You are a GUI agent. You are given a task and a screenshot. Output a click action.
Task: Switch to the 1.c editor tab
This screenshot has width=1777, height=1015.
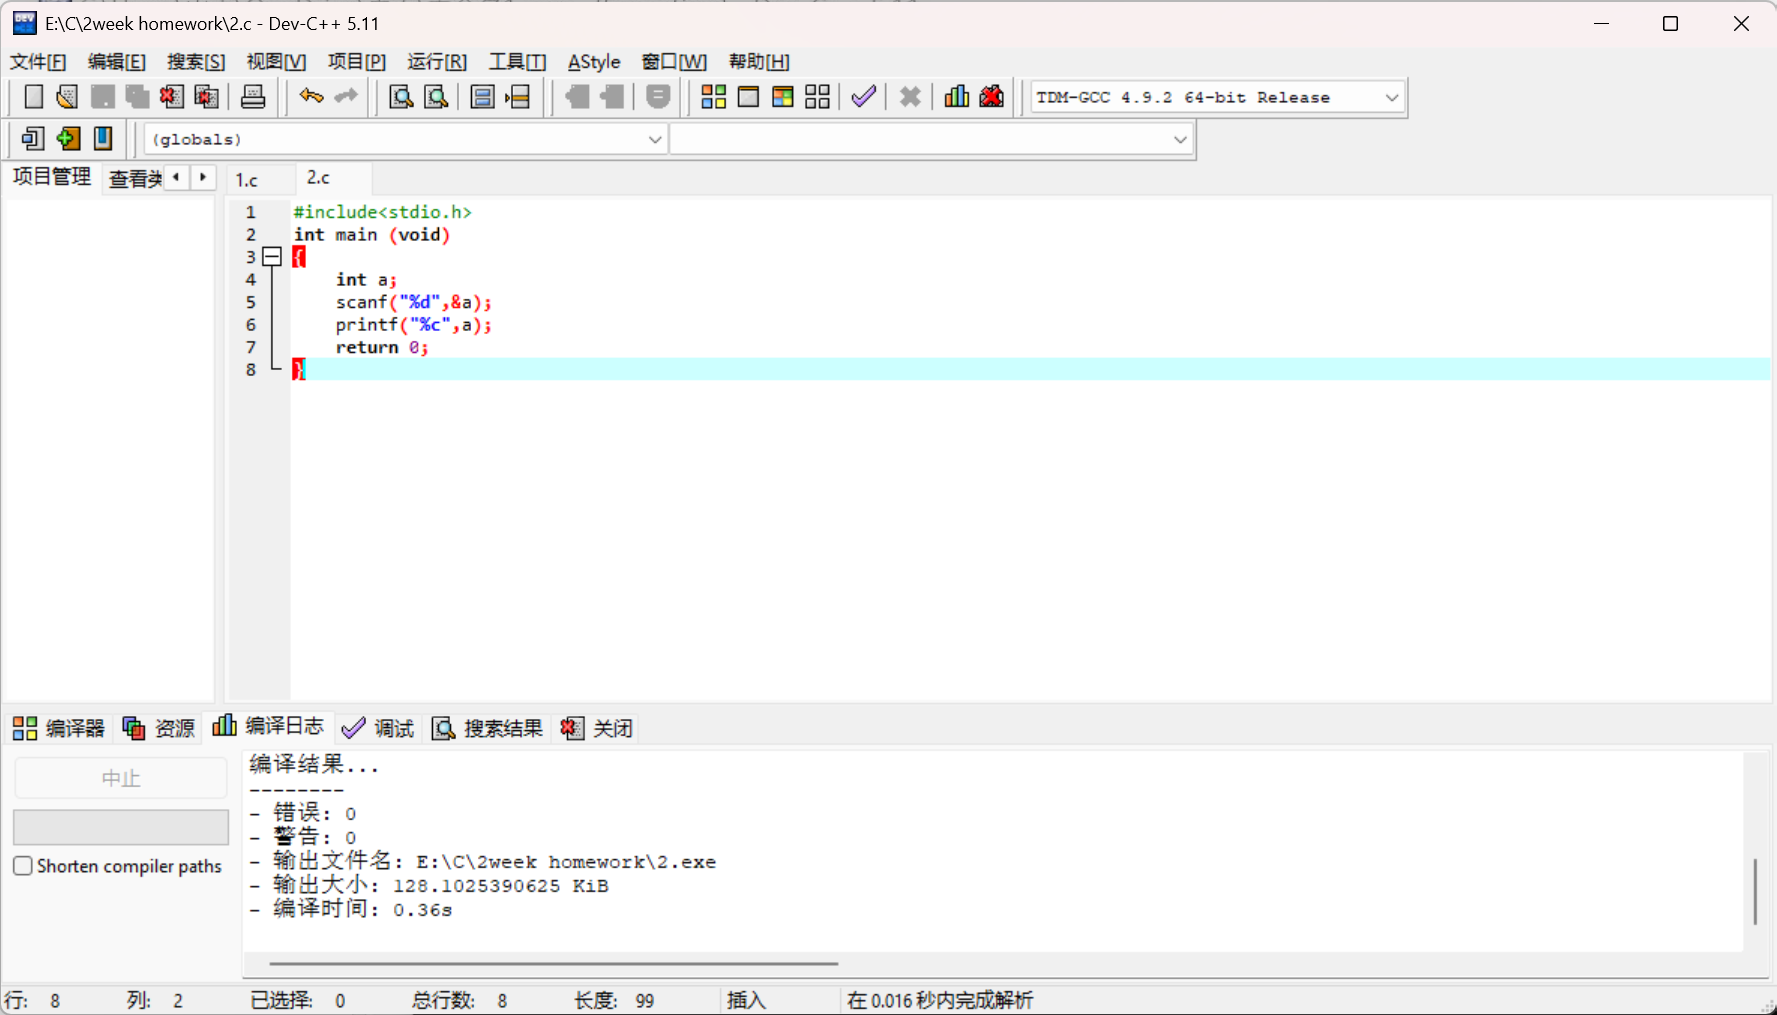click(x=247, y=180)
